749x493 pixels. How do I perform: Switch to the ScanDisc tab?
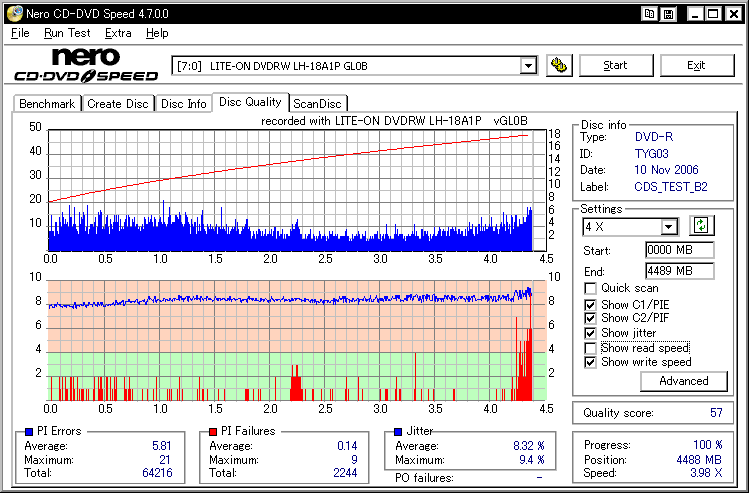(317, 104)
